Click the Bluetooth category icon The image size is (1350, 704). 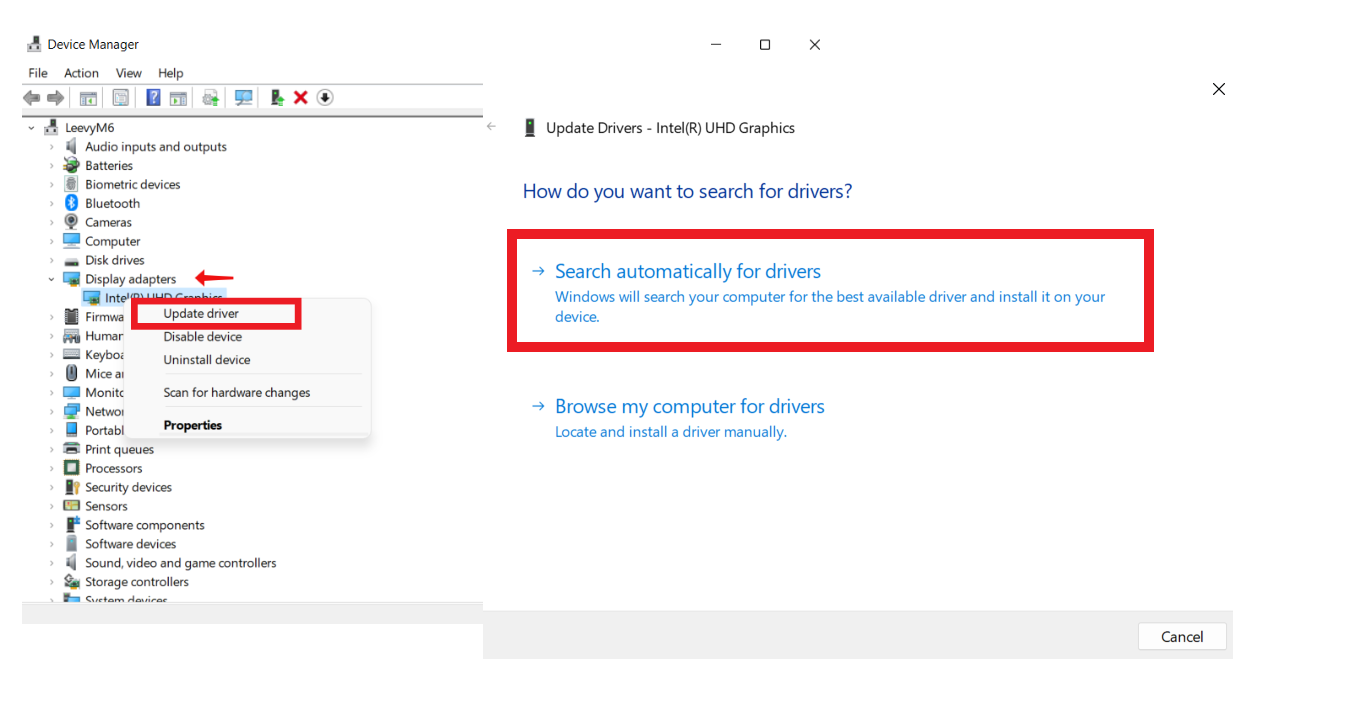[71, 203]
